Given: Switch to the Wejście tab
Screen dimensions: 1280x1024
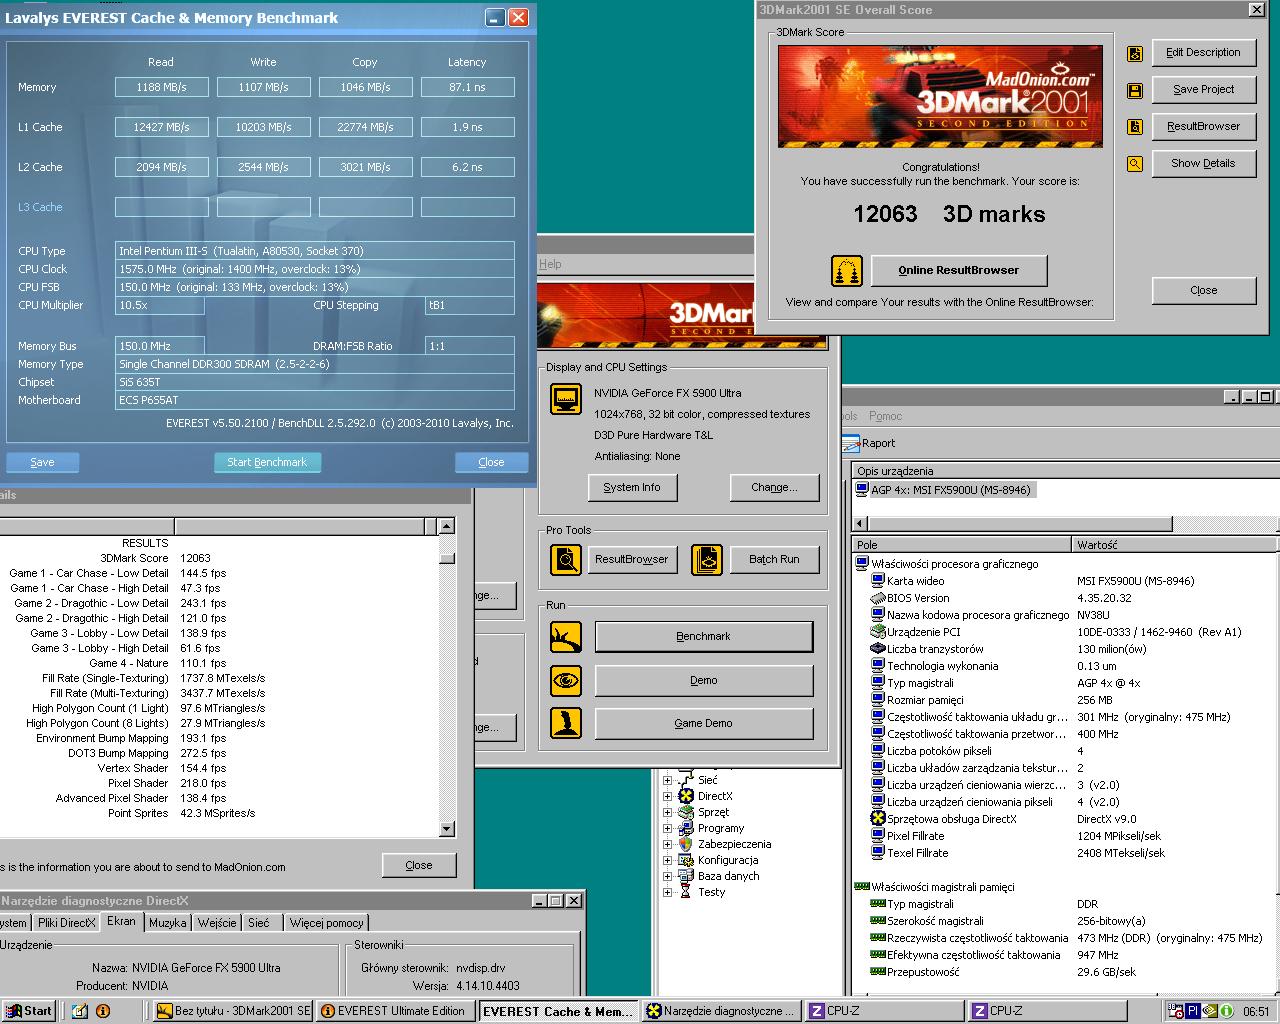Looking at the screenshot, I should click(x=217, y=923).
